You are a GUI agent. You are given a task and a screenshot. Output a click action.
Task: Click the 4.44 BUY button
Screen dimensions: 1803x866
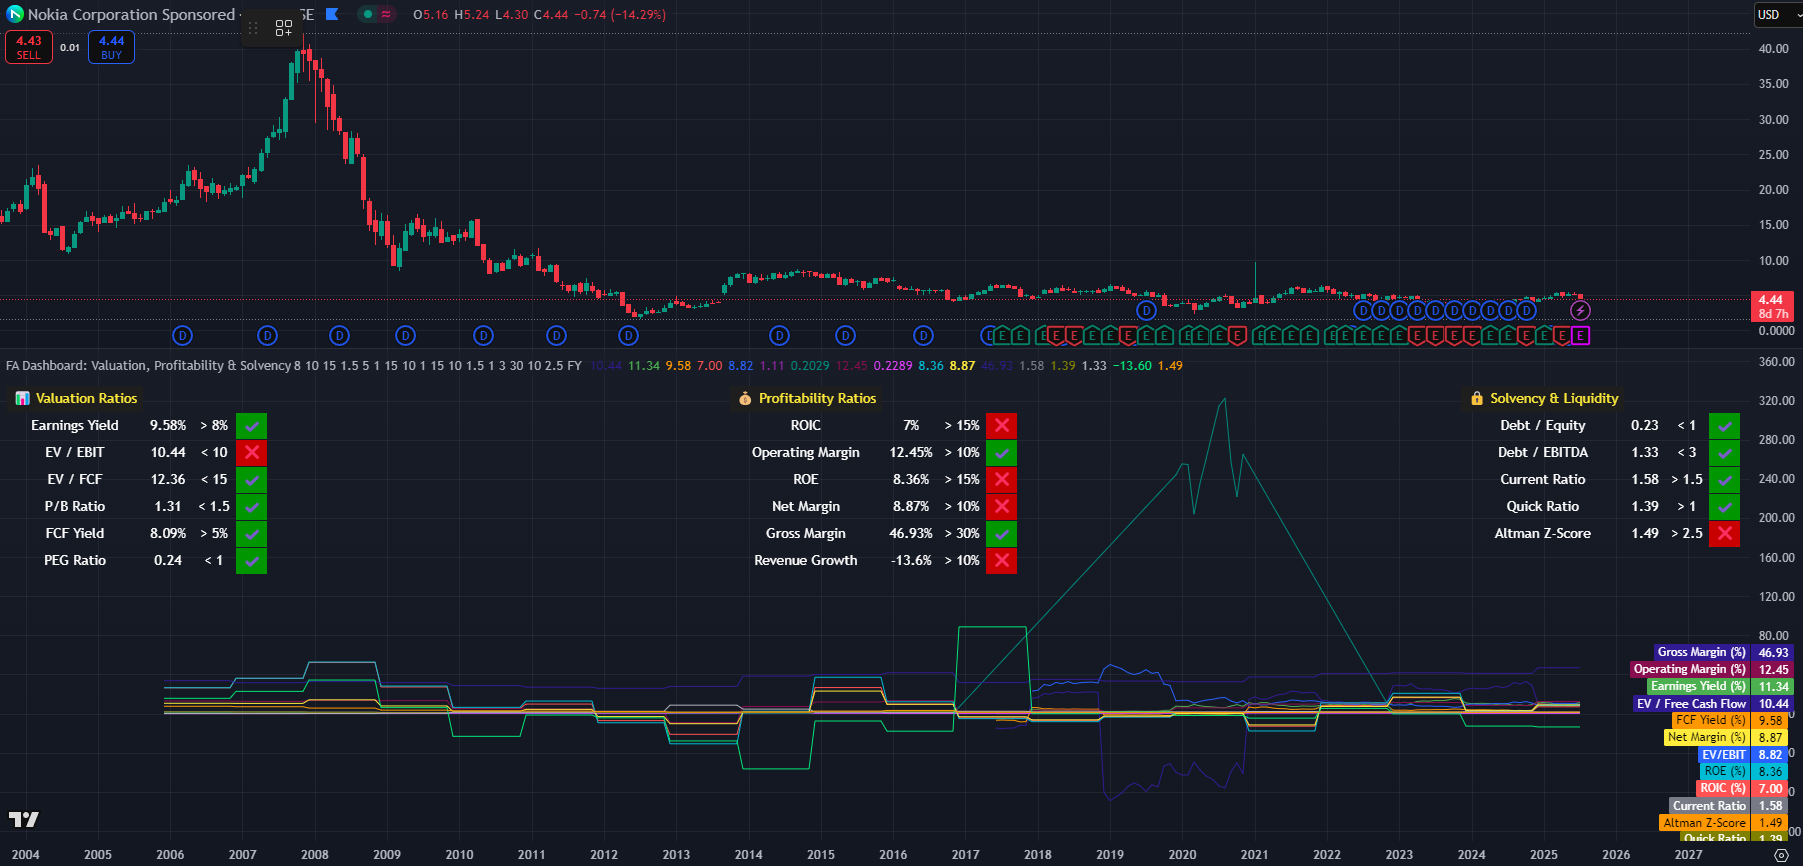pos(111,47)
